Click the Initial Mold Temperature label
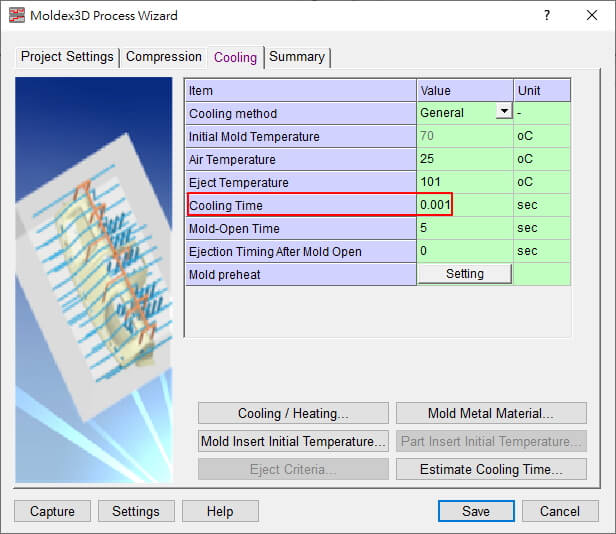 [301, 136]
